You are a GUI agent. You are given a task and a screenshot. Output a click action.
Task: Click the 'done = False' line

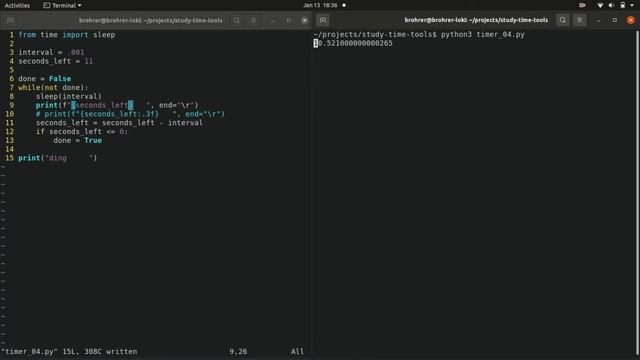tap(44, 79)
